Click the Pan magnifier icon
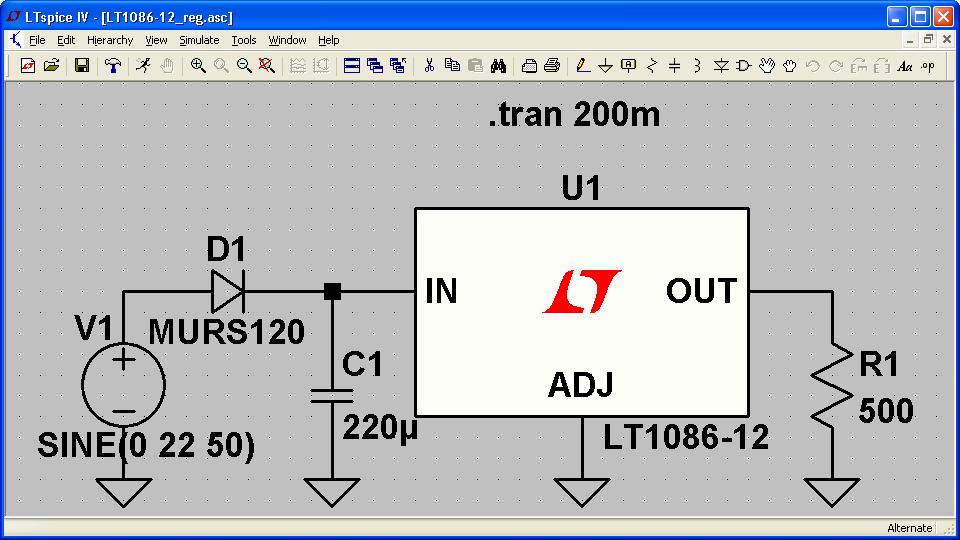The width and height of the screenshot is (960, 540). point(221,66)
